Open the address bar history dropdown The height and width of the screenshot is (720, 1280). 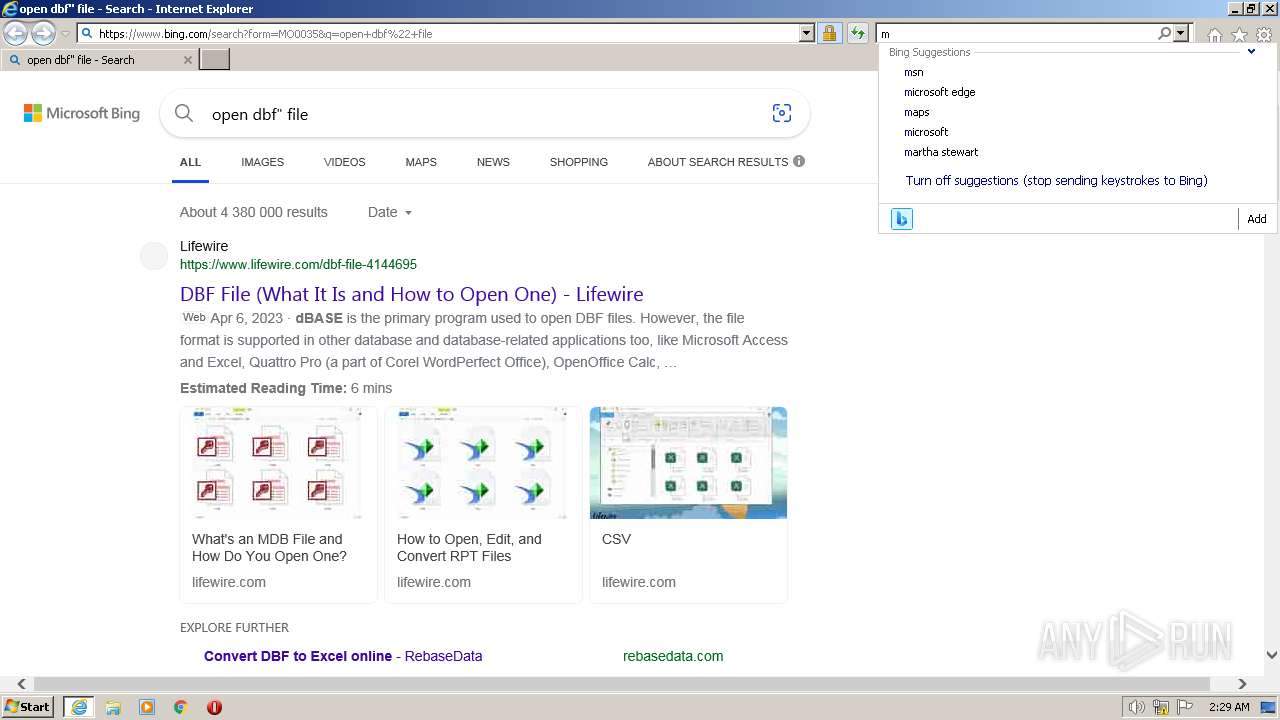pyautogui.click(x=807, y=33)
